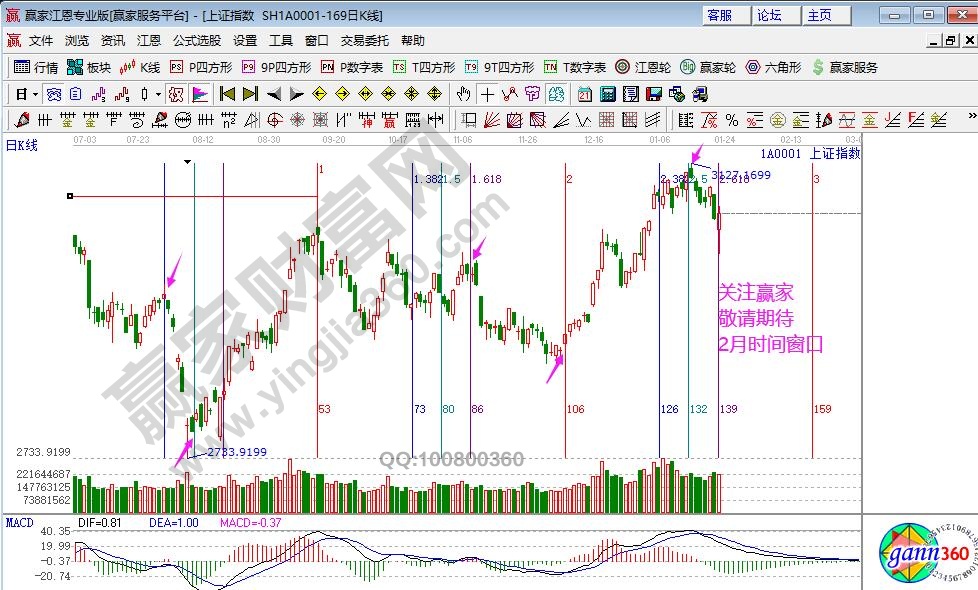Open the 公式选股 menu

tap(197, 41)
